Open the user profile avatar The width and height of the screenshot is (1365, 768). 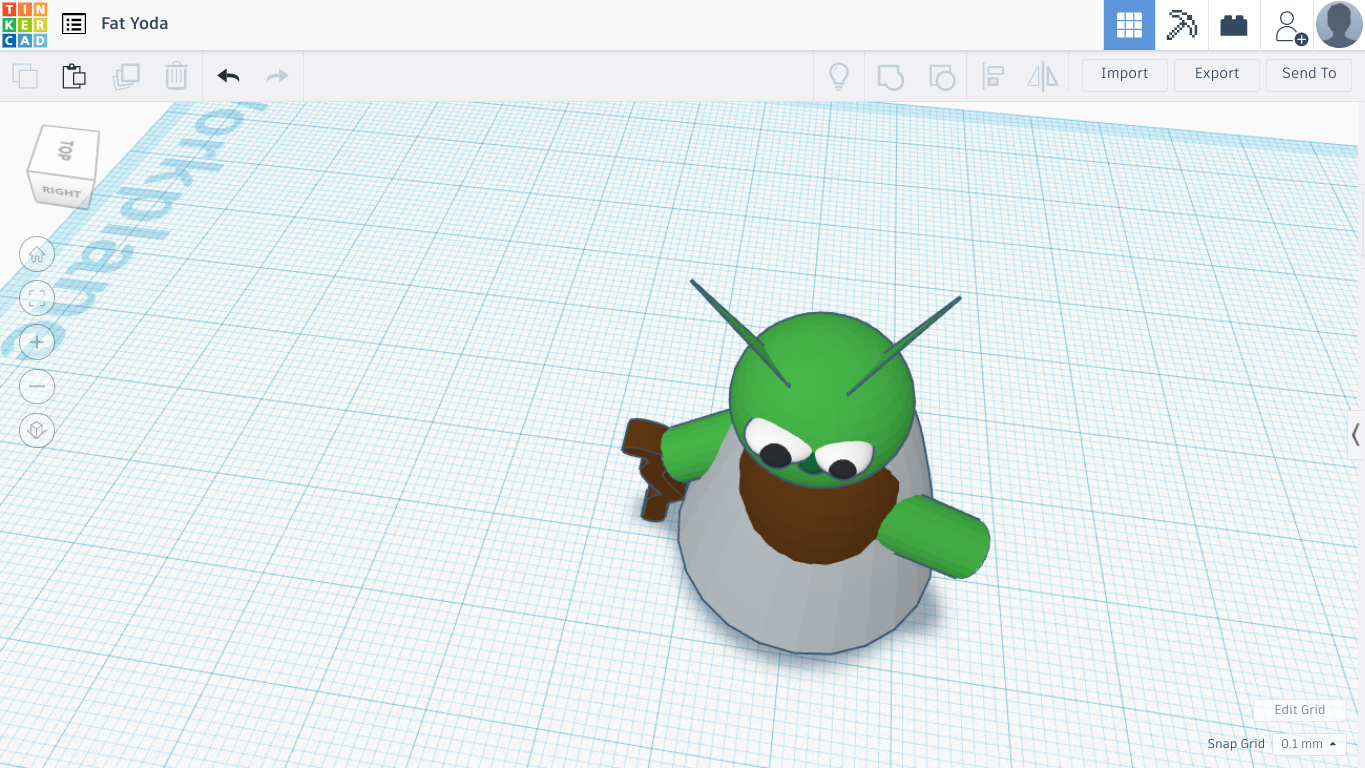[x=1339, y=24]
